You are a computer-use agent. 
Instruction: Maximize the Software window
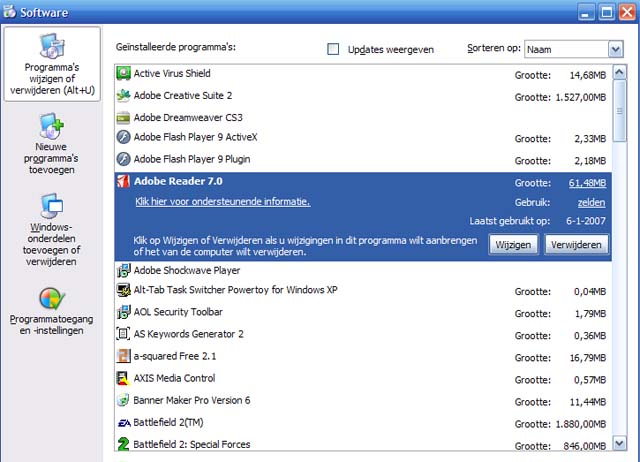(x=607, y=12)
